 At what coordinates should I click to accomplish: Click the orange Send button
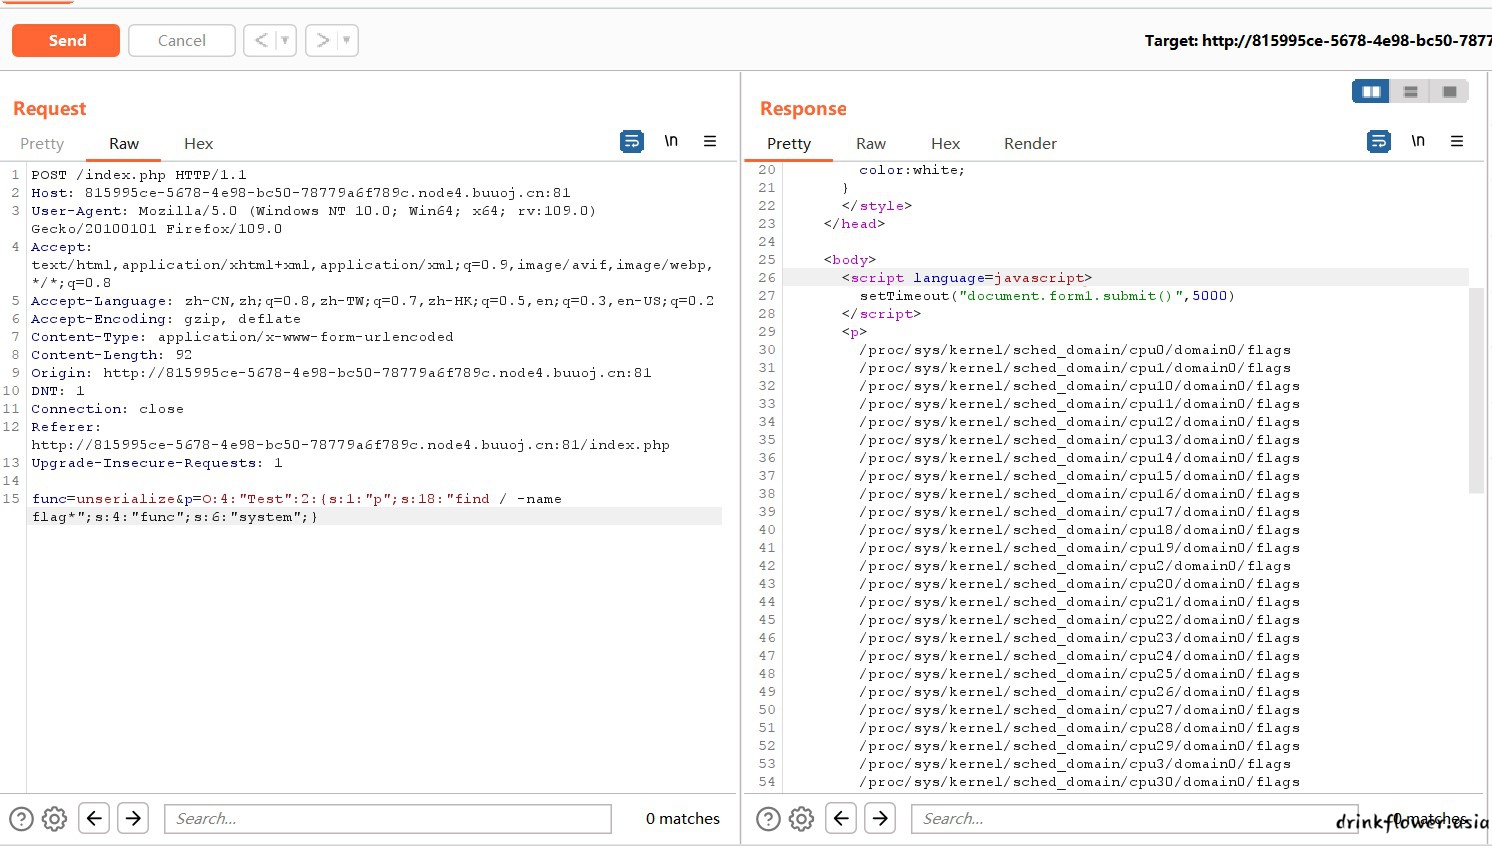click(x=66, y=40)
